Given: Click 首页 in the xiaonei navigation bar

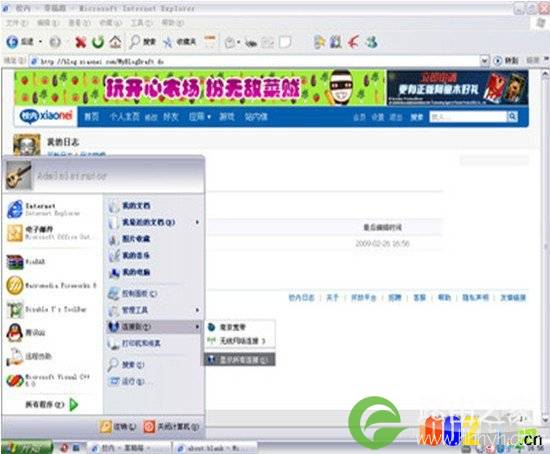Looking at the screenshot, I should [x=92, y=116].
